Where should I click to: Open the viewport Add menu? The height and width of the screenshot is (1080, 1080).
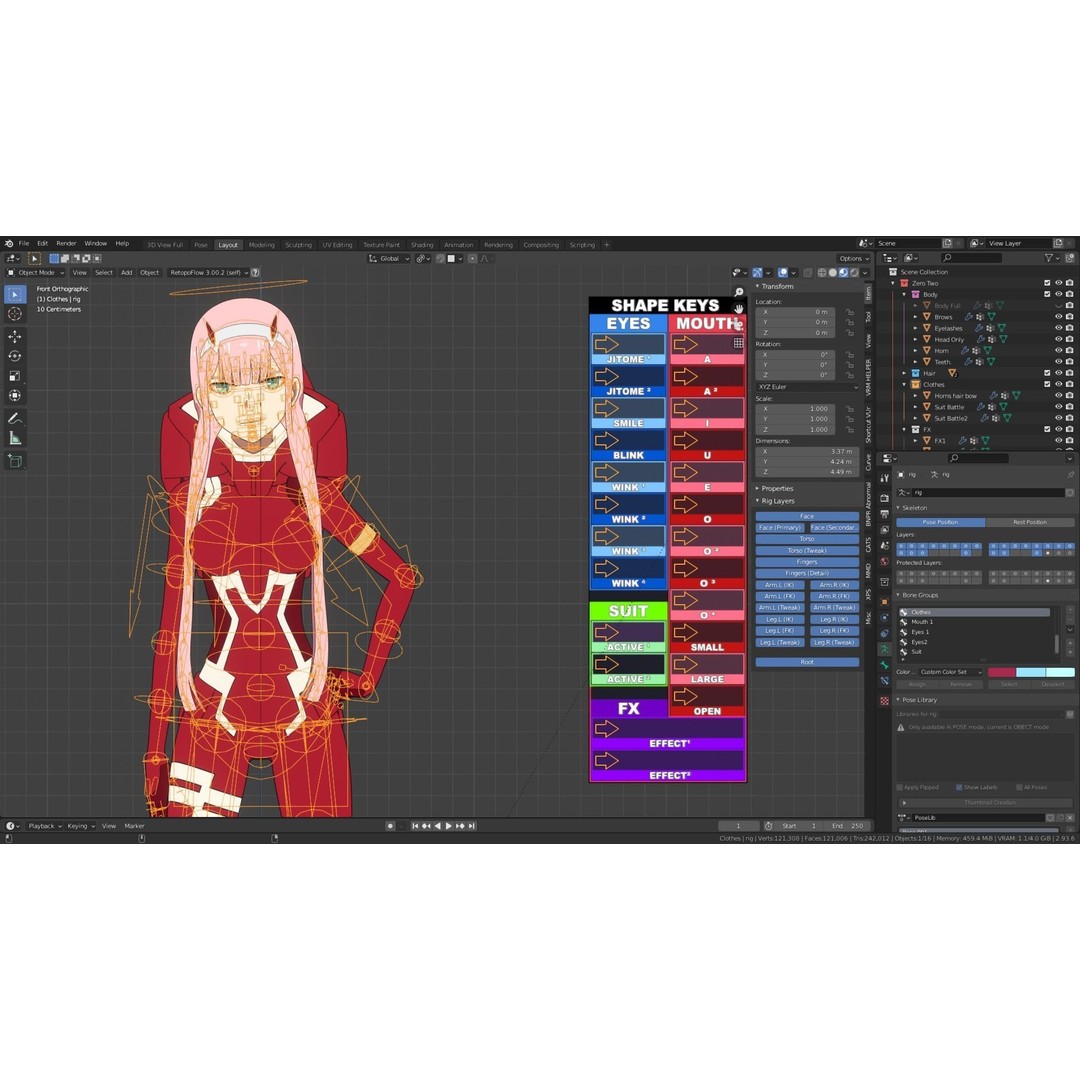(127, 273)
